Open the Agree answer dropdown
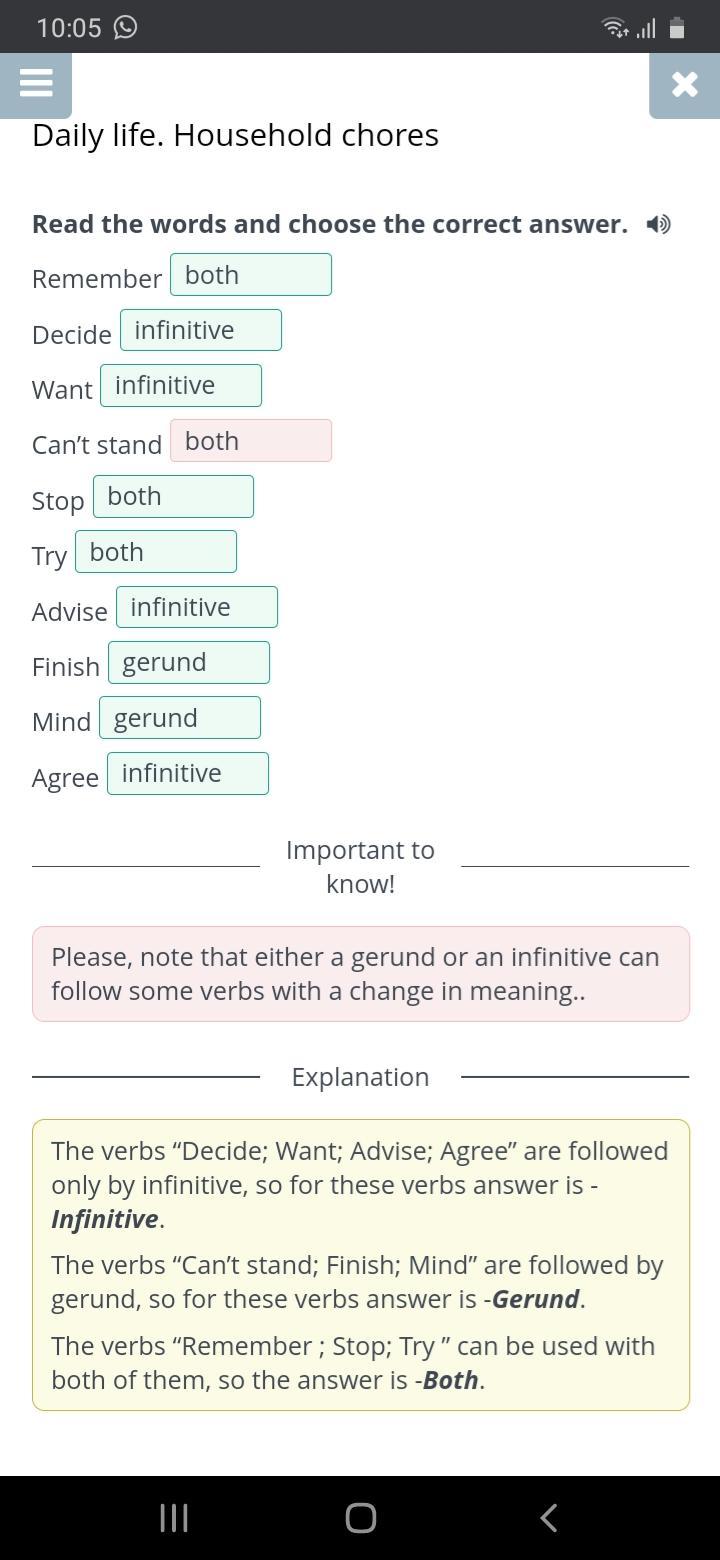The width and height of the screenshot is (720, 1560). 187,774
